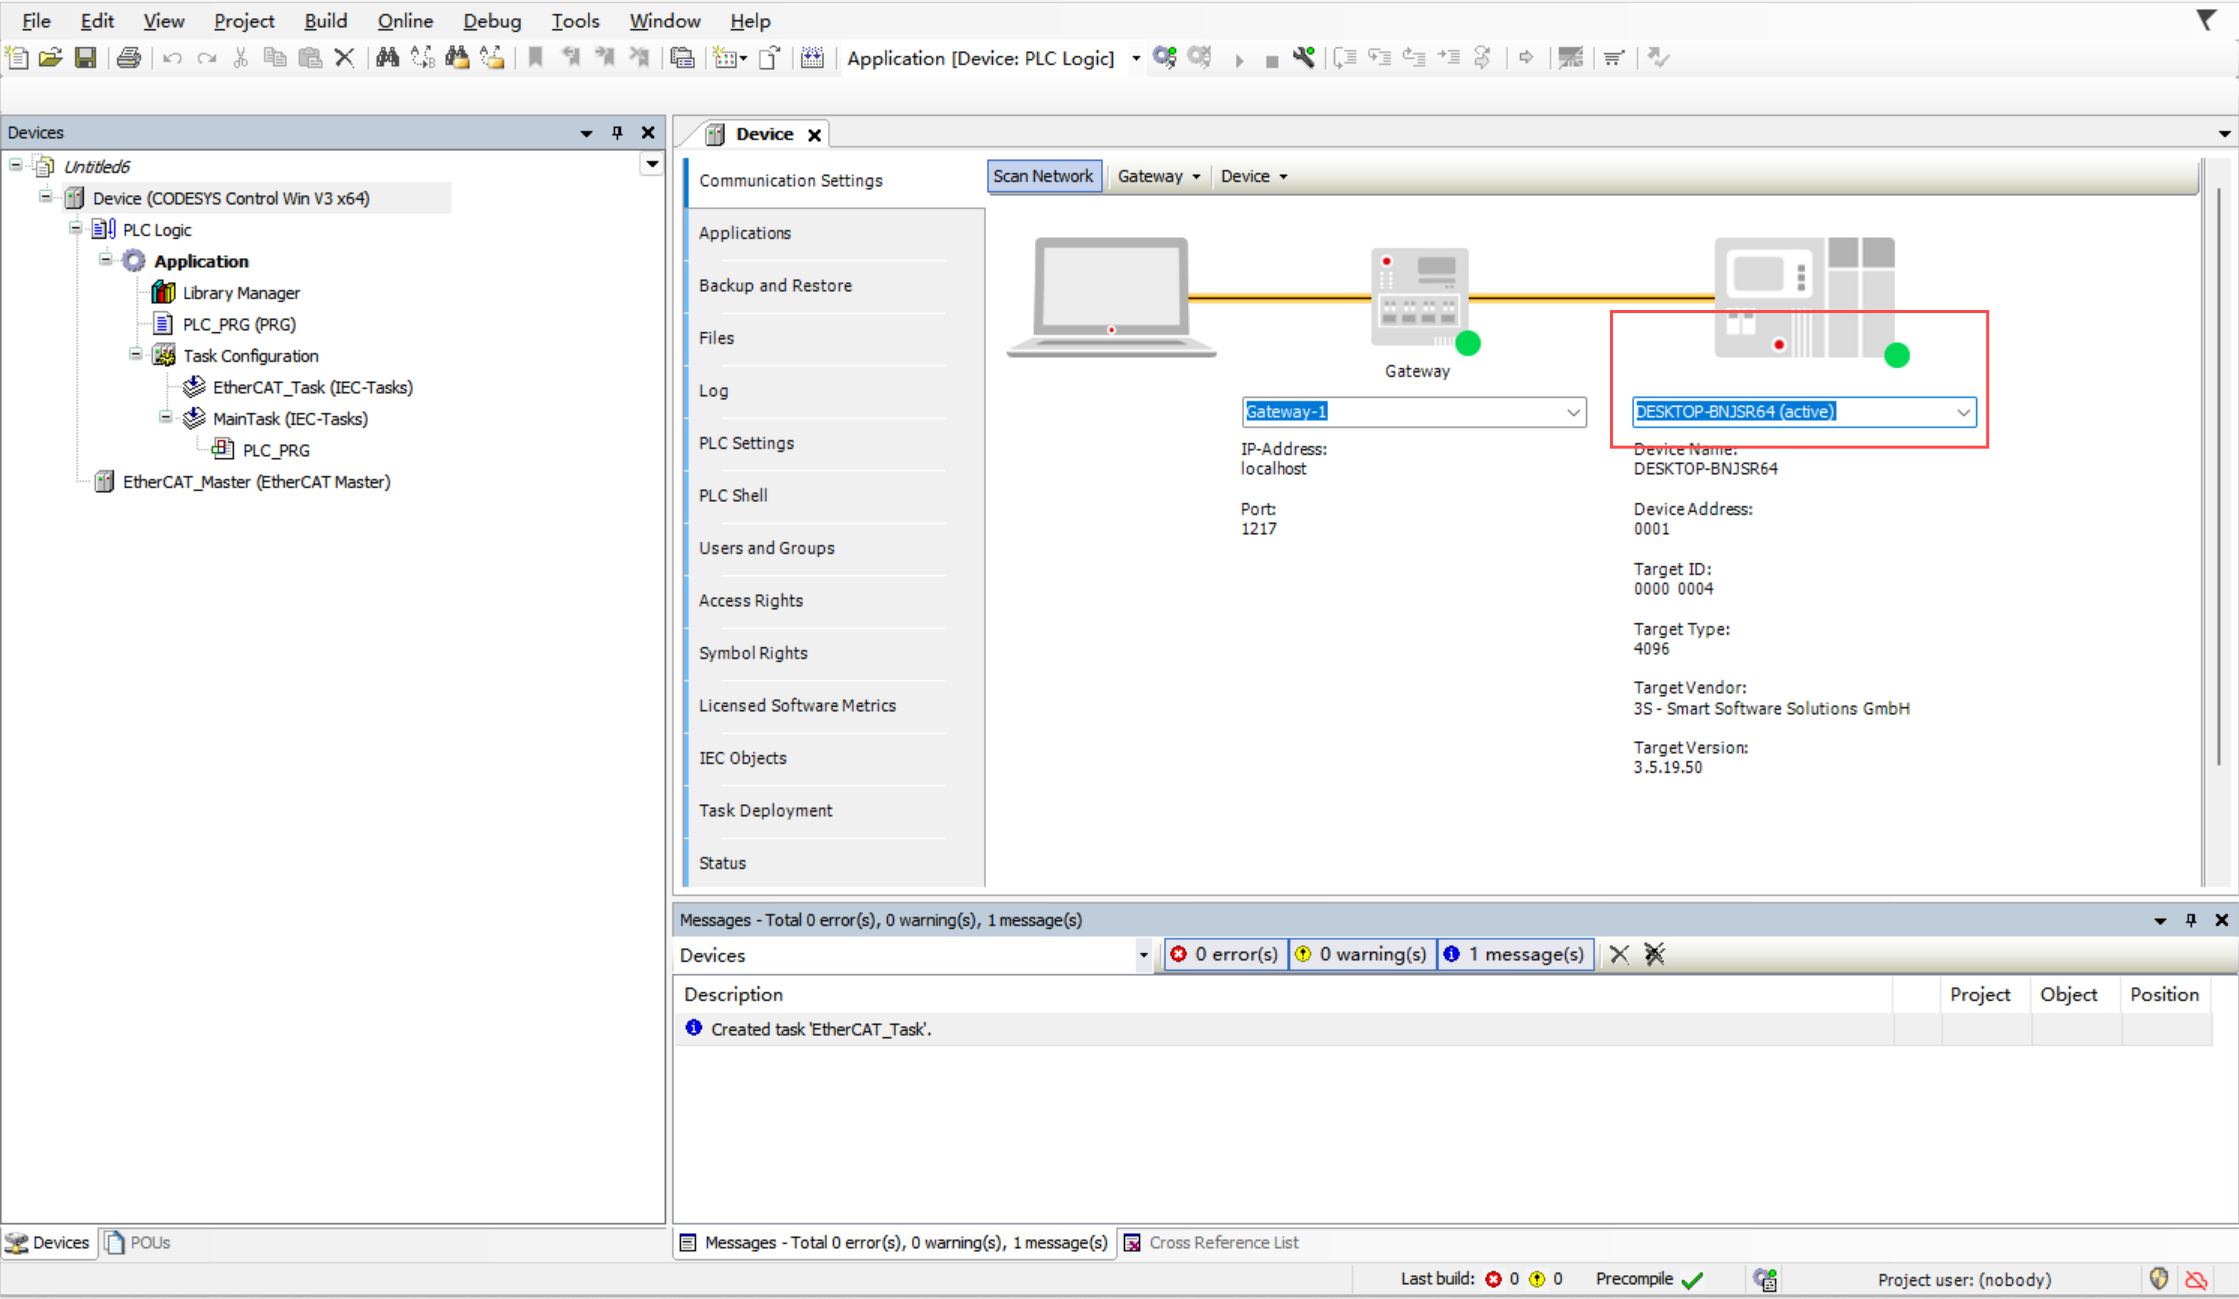Click the Find binoculars icon
The width and height of the screenshot is (2239, 1299).
(x=387, y=58)
